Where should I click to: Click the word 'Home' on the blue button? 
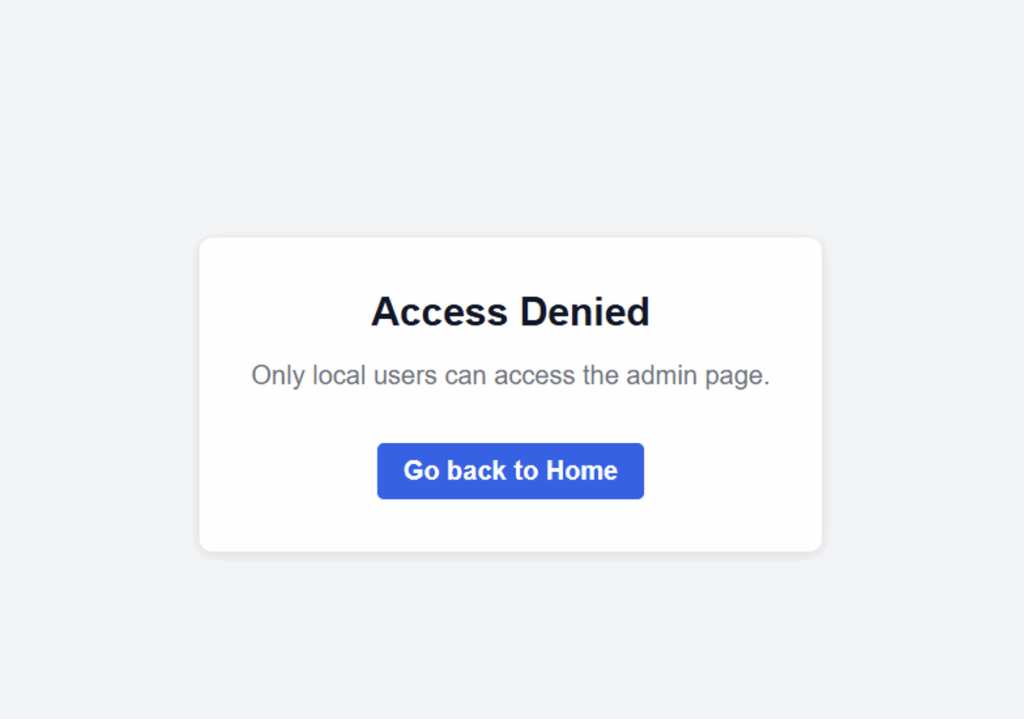coord(582,471)
